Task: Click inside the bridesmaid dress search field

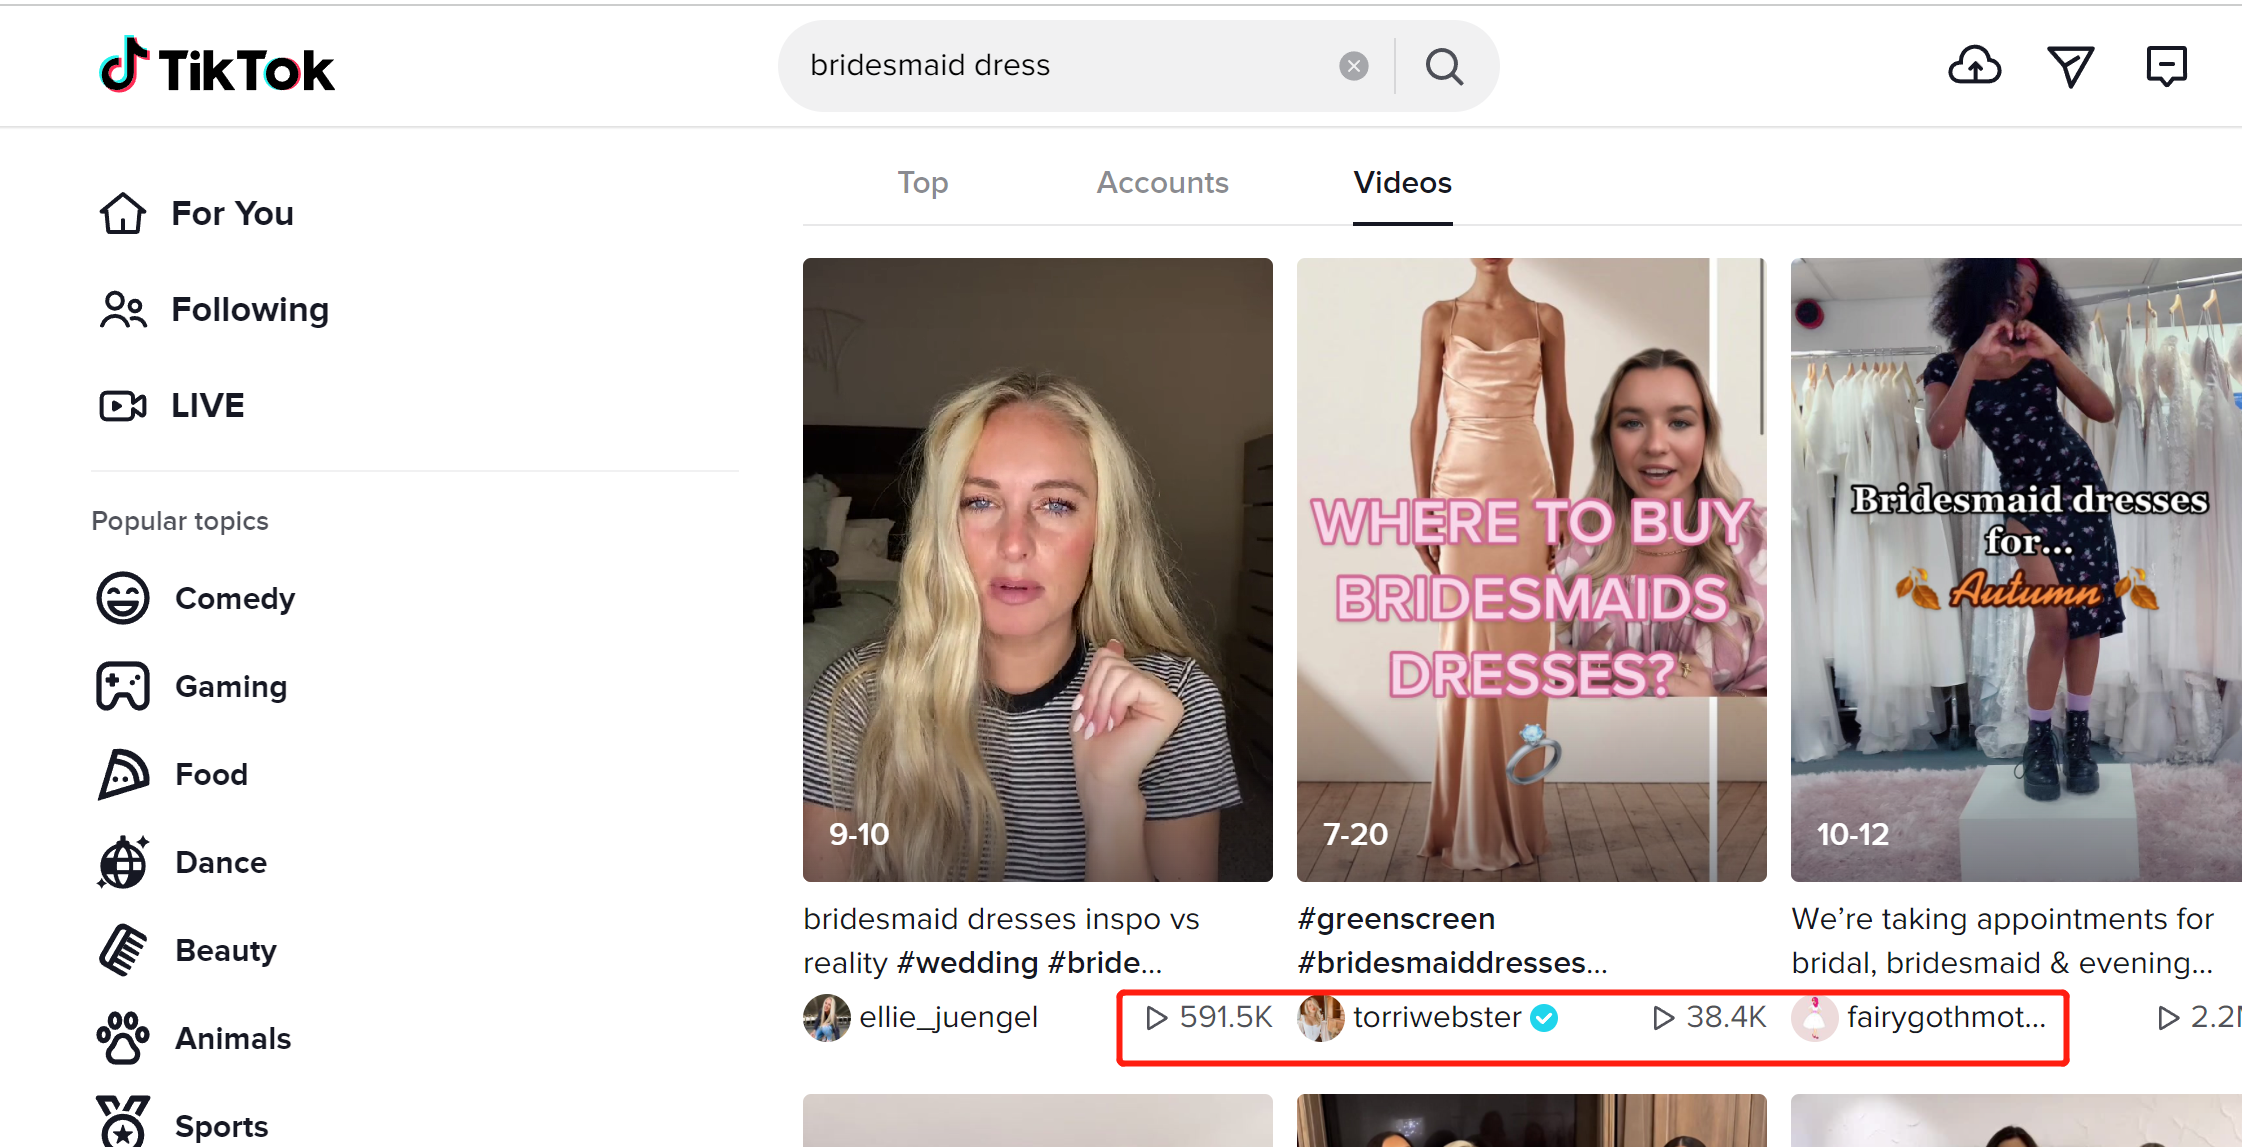Action: 1060,66
